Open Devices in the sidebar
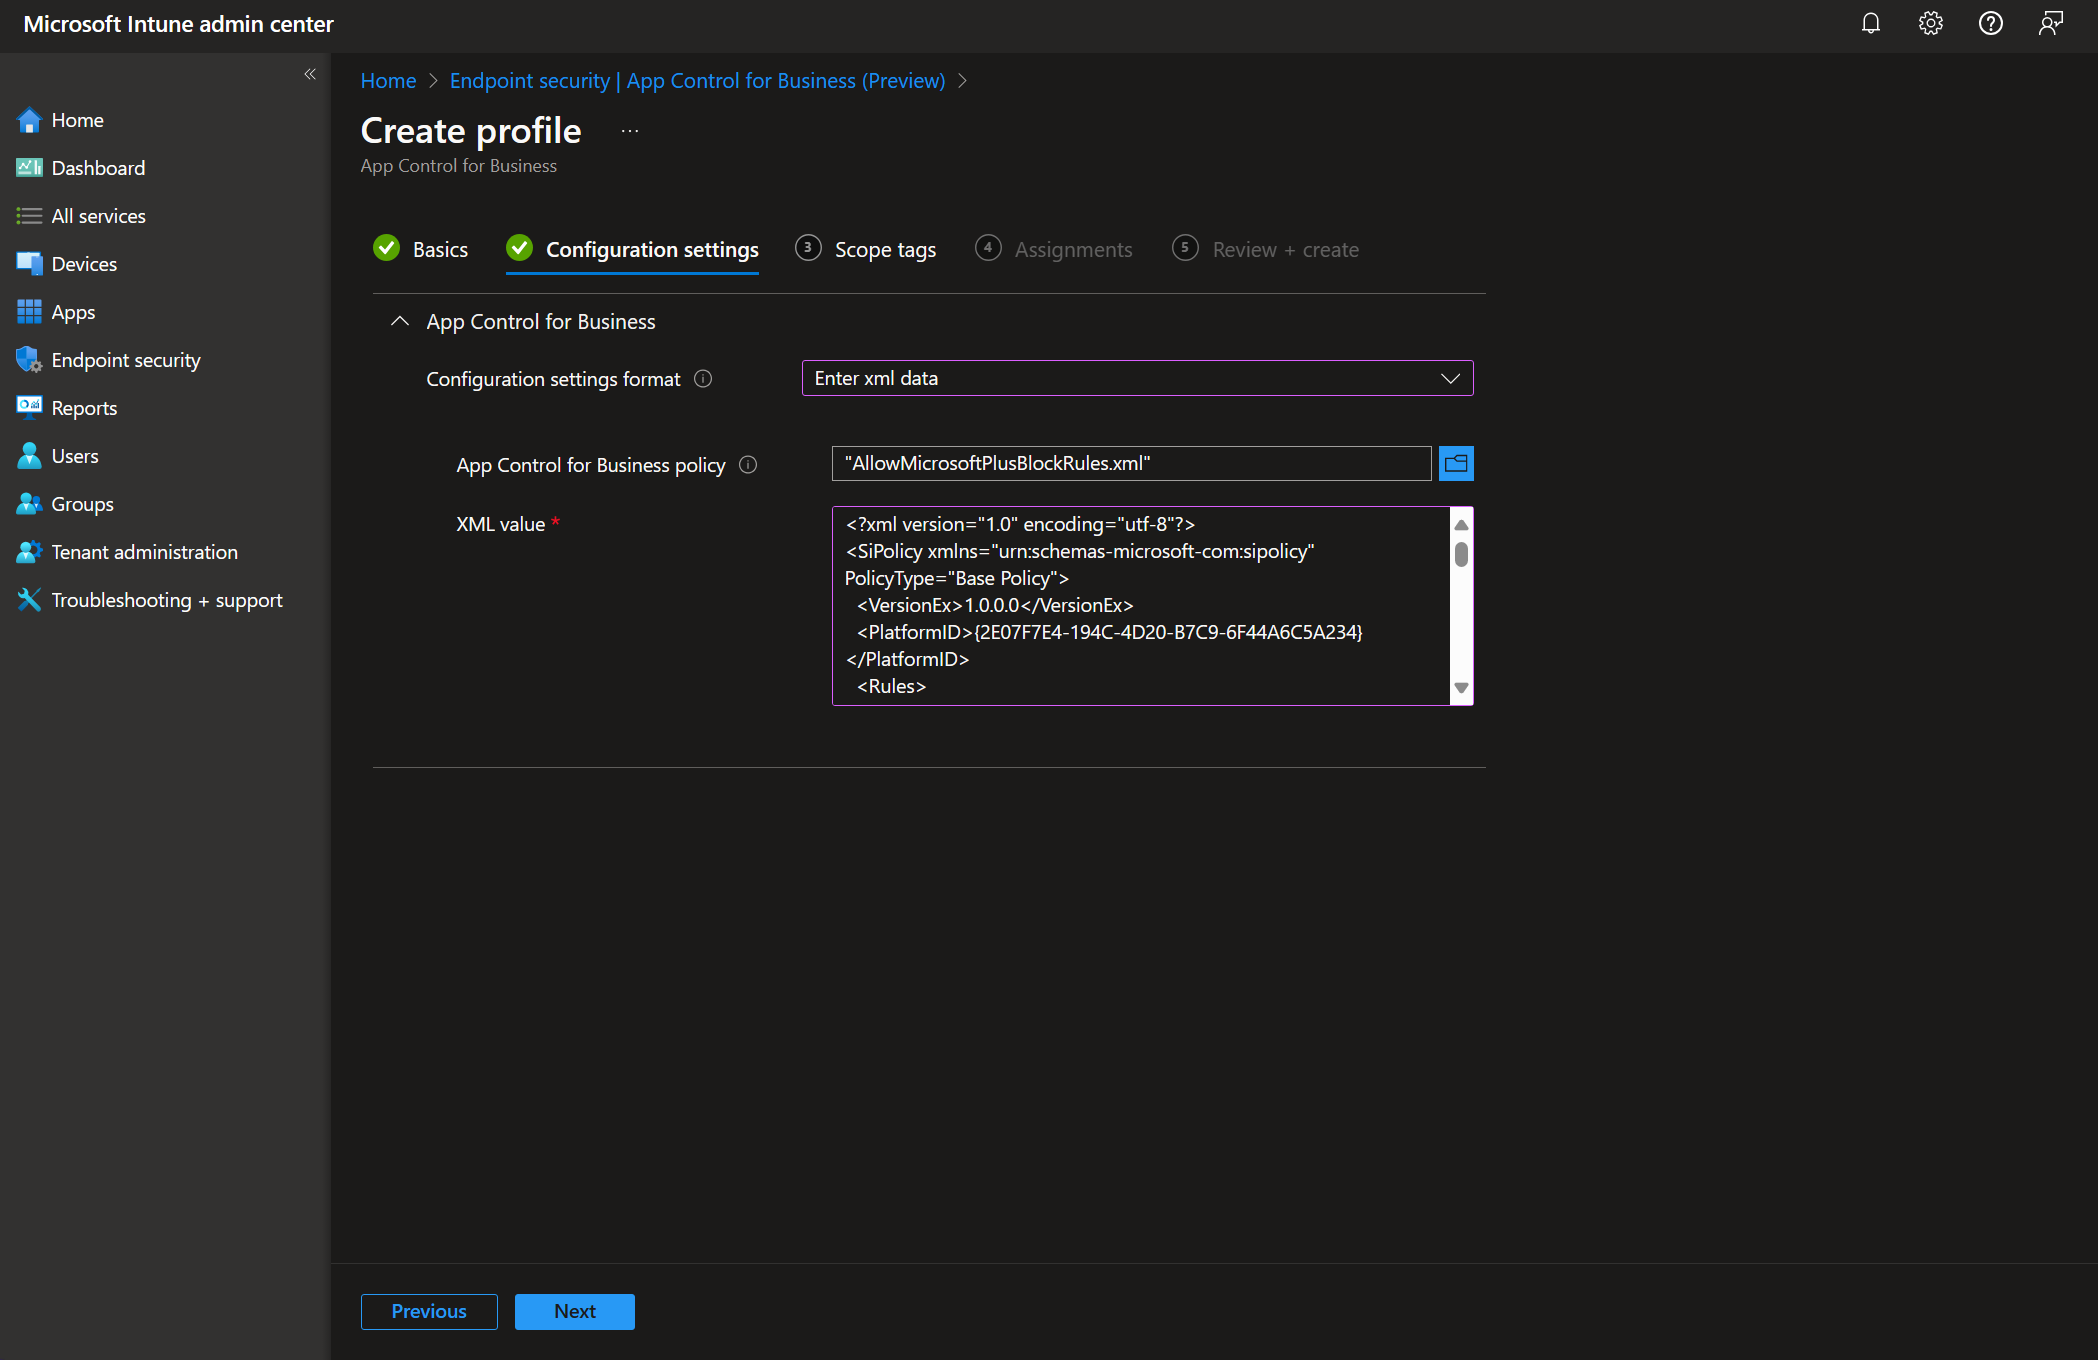This screenshot has height=1360, width=2098. (84, 264)
